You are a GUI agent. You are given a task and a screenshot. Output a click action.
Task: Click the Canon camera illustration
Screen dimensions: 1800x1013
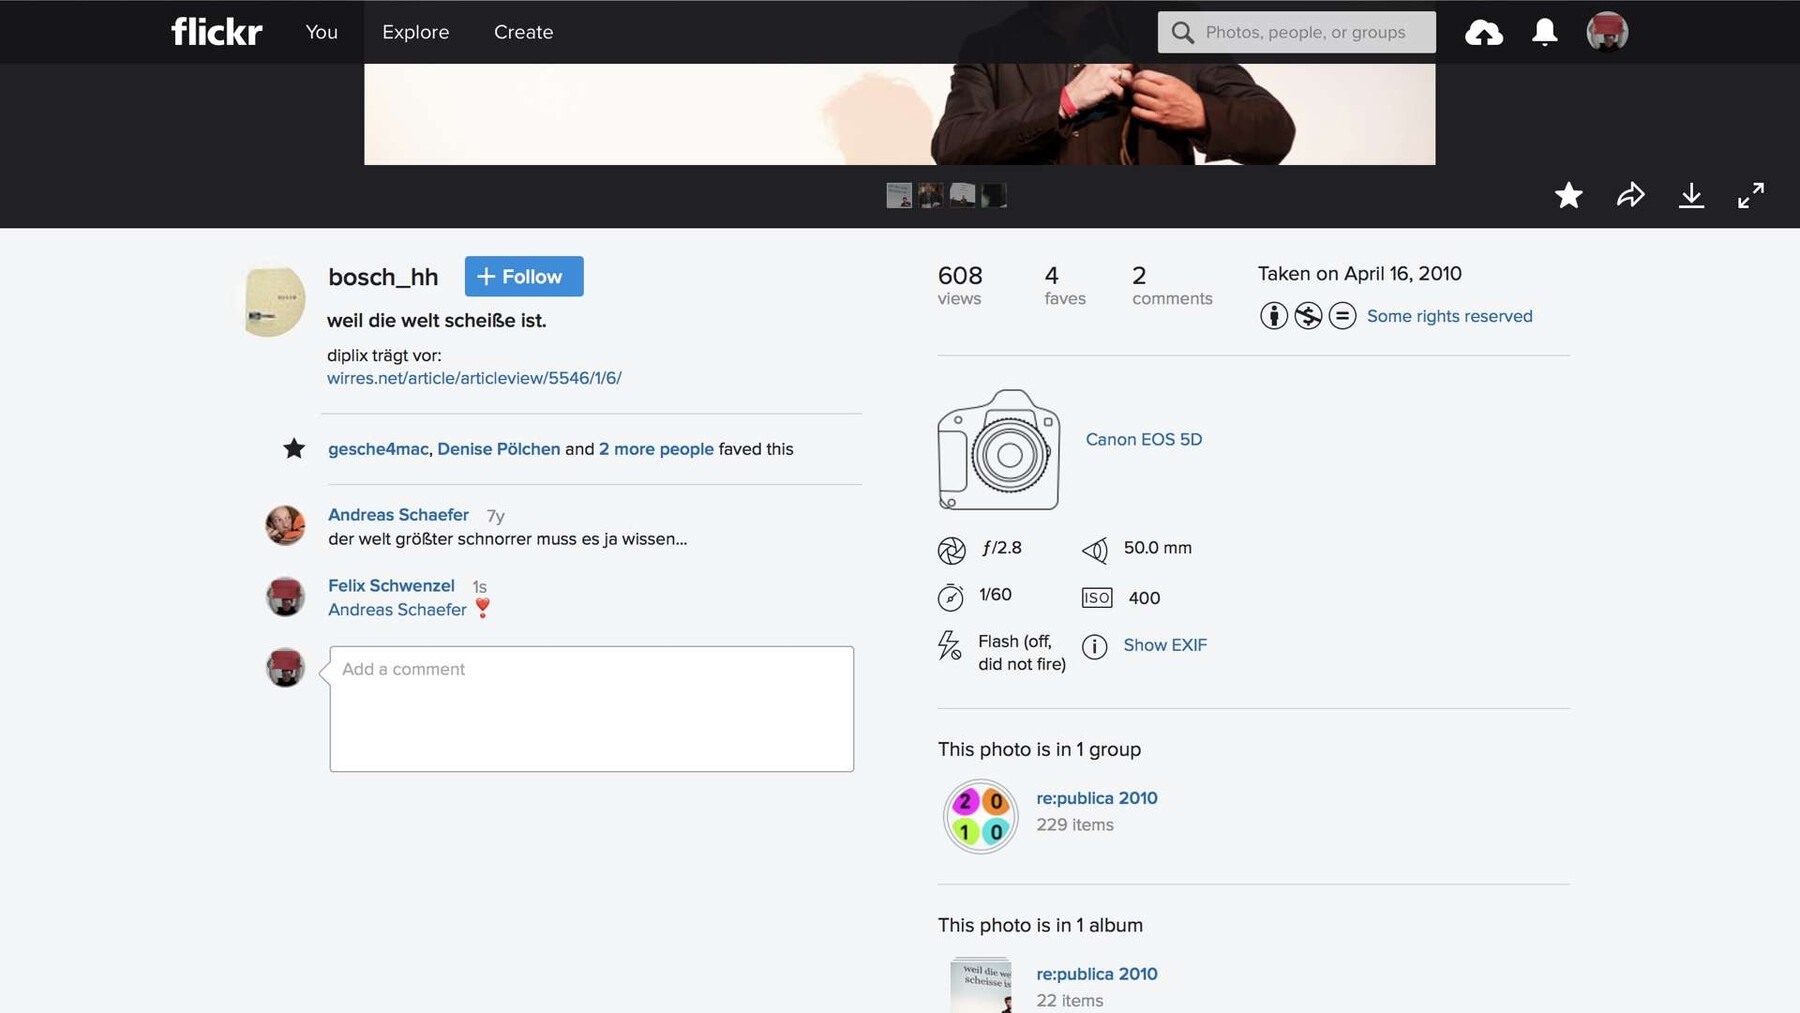998,450
